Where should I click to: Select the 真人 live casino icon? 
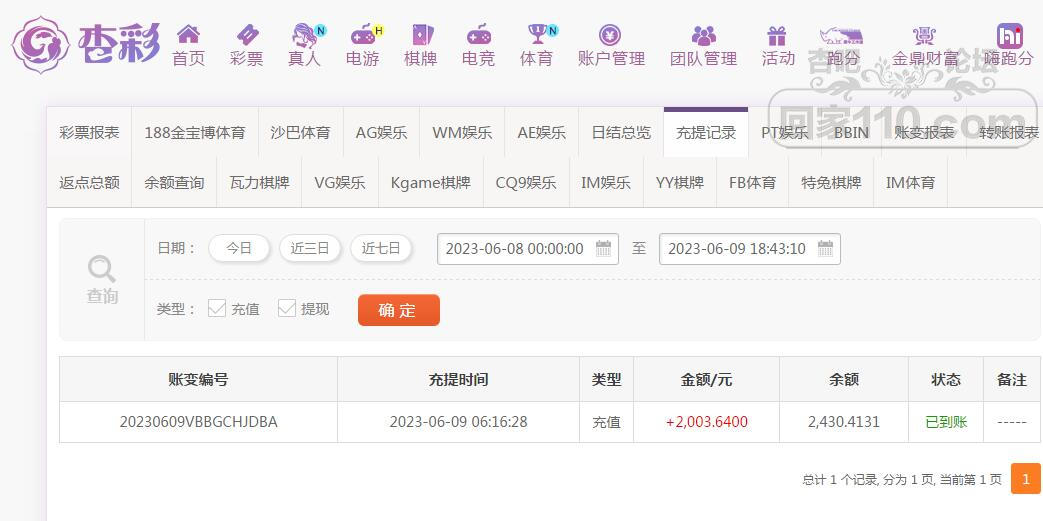coord(303,35)
